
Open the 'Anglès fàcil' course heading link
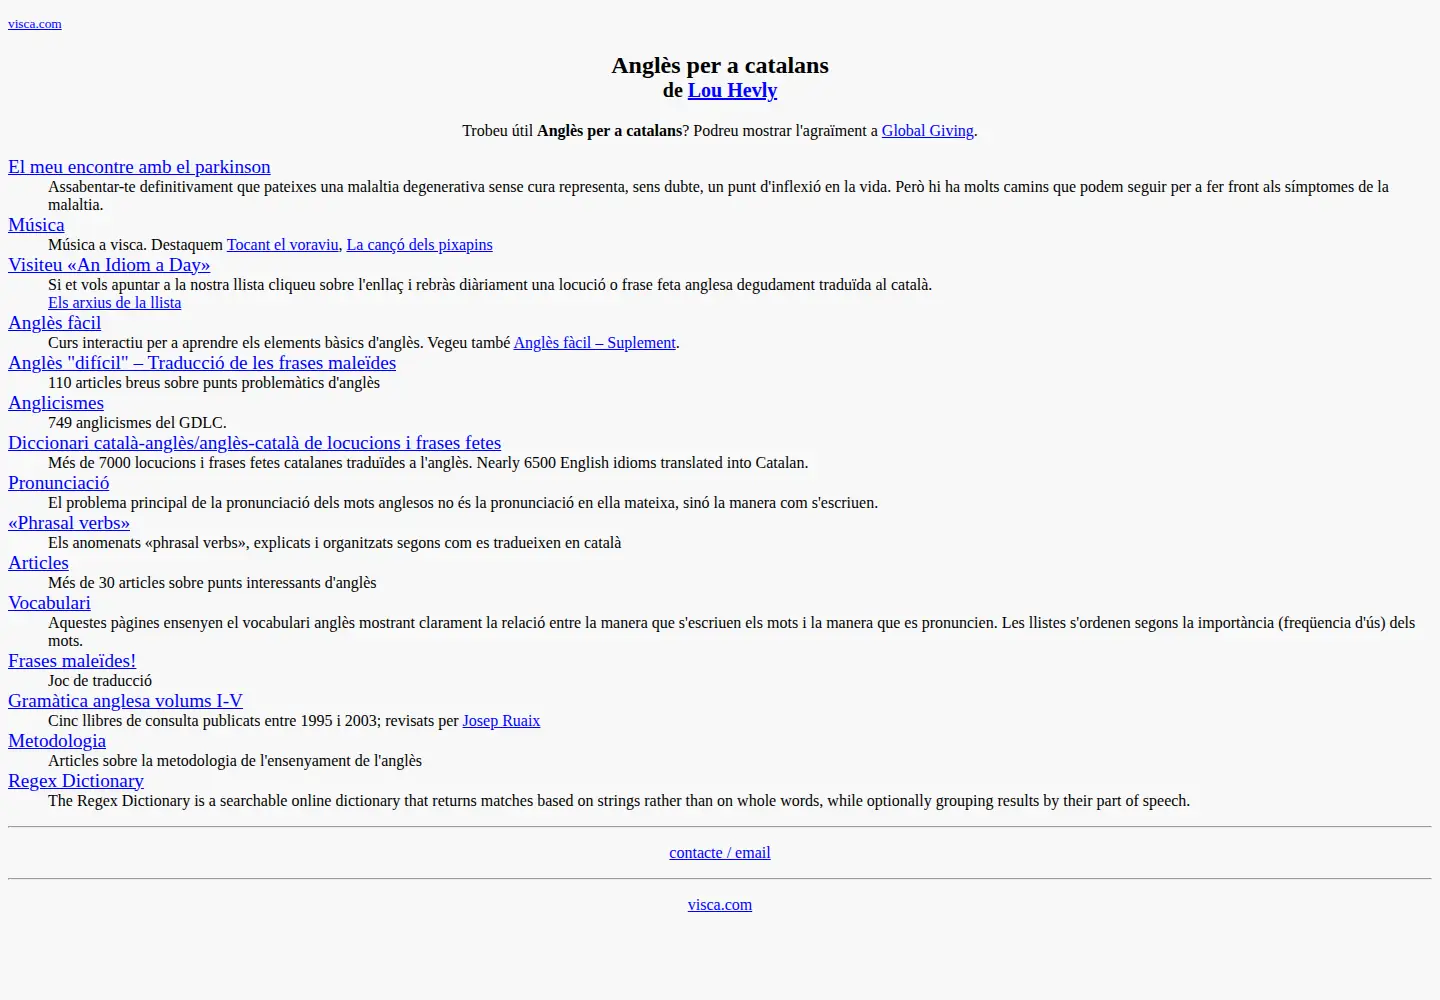click(55, 323)
